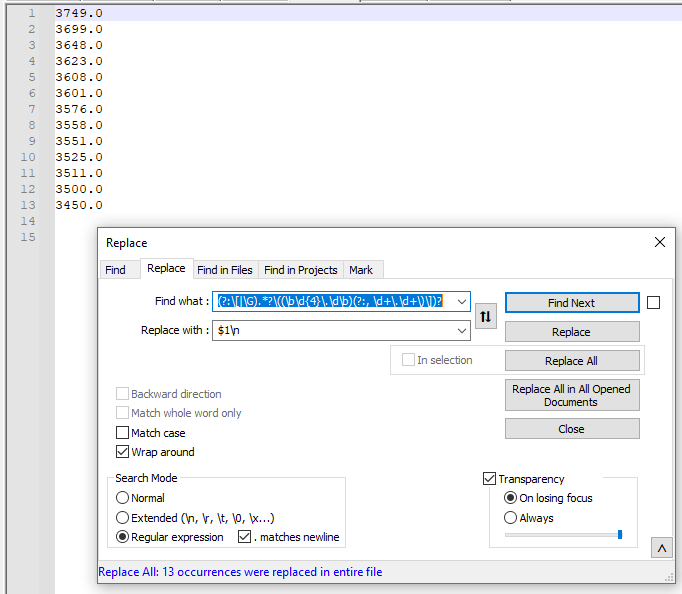Open the 'Find what' history dropdown
This screenshot has height=594, width=682.
click(x=461, y=301)
